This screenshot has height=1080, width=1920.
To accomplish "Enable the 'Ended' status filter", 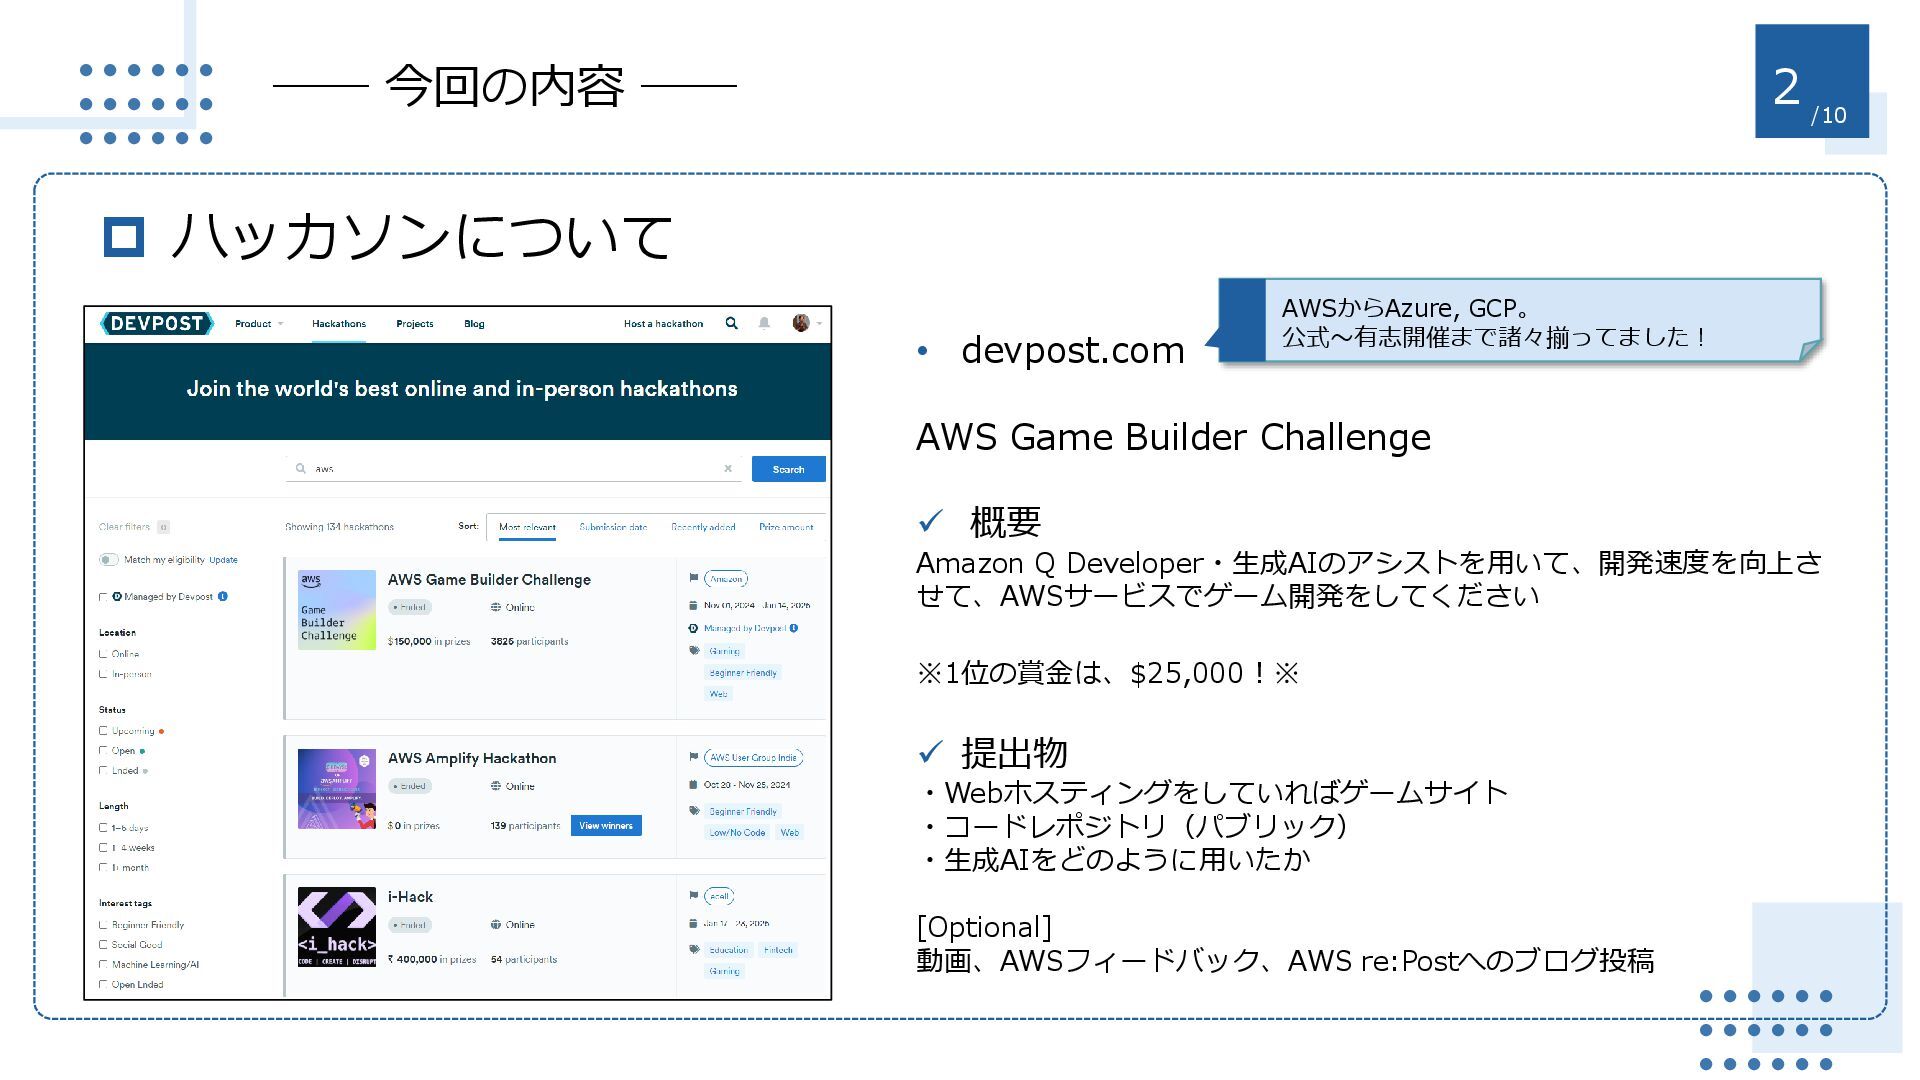I will tap(103, 771).
